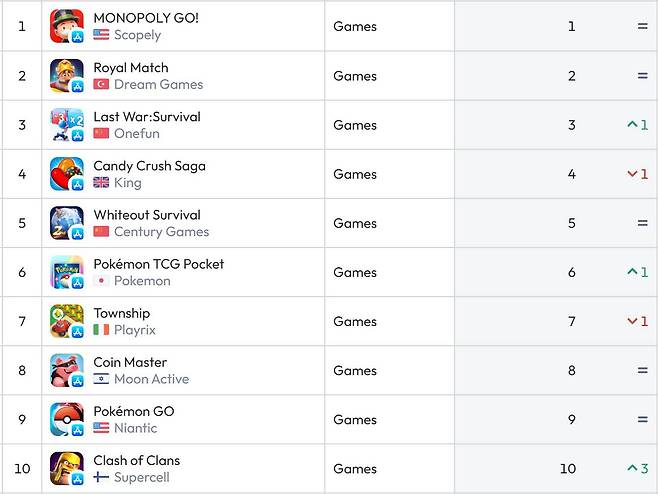Click the Japan flag beside Pokemon

tap(101, 281)
